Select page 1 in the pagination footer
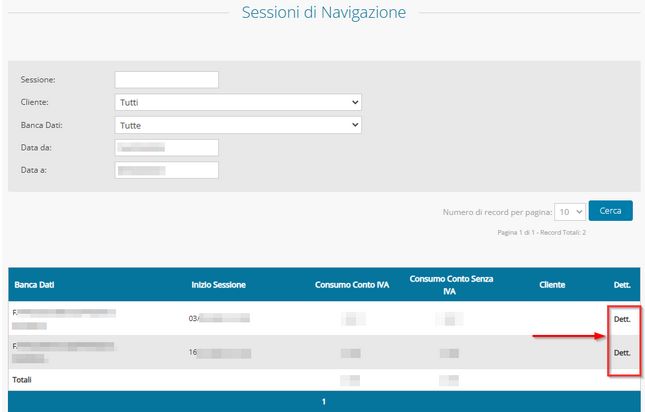The height and width of the screenshot is (412, 645). pos(323,402)
